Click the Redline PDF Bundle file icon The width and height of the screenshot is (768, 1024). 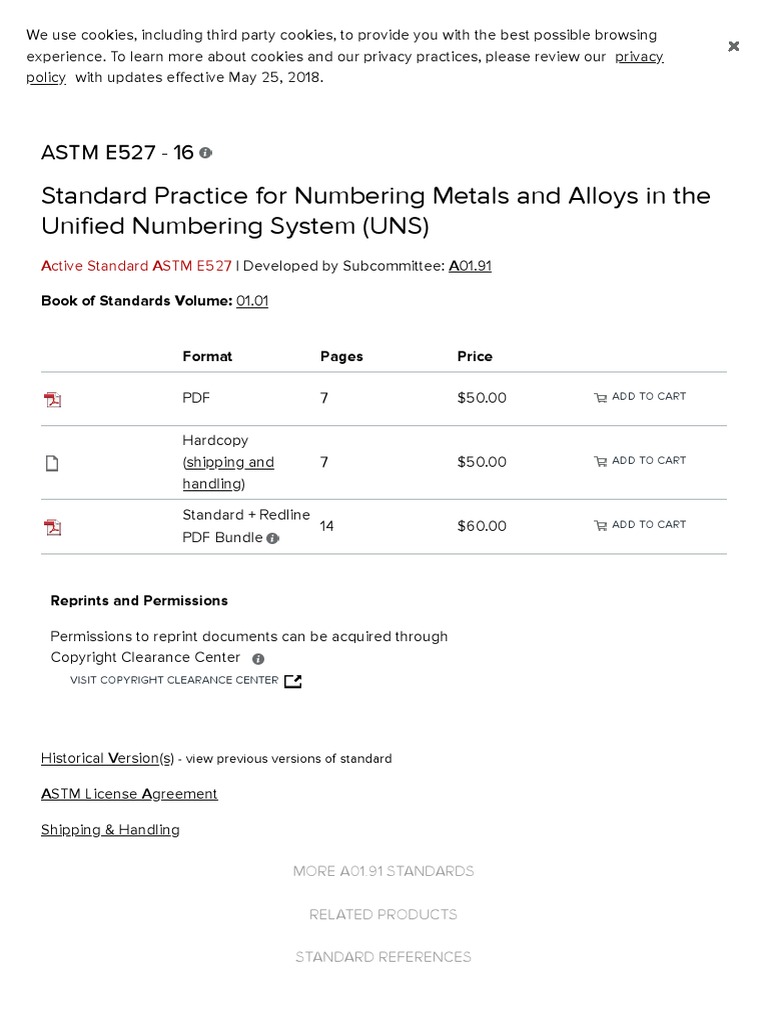(53, 527)
